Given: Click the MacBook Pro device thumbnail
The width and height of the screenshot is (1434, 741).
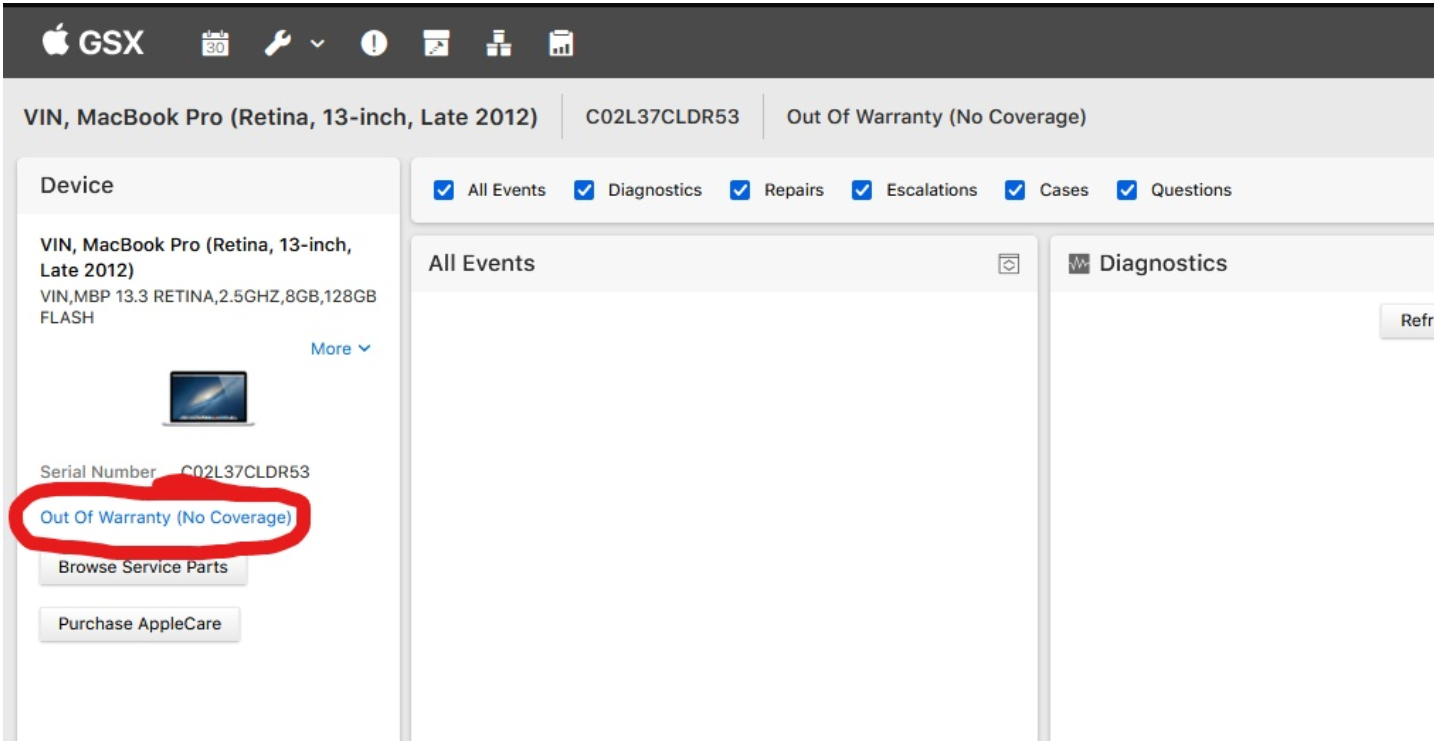Looking at the screenshot, I should point(208,398).
